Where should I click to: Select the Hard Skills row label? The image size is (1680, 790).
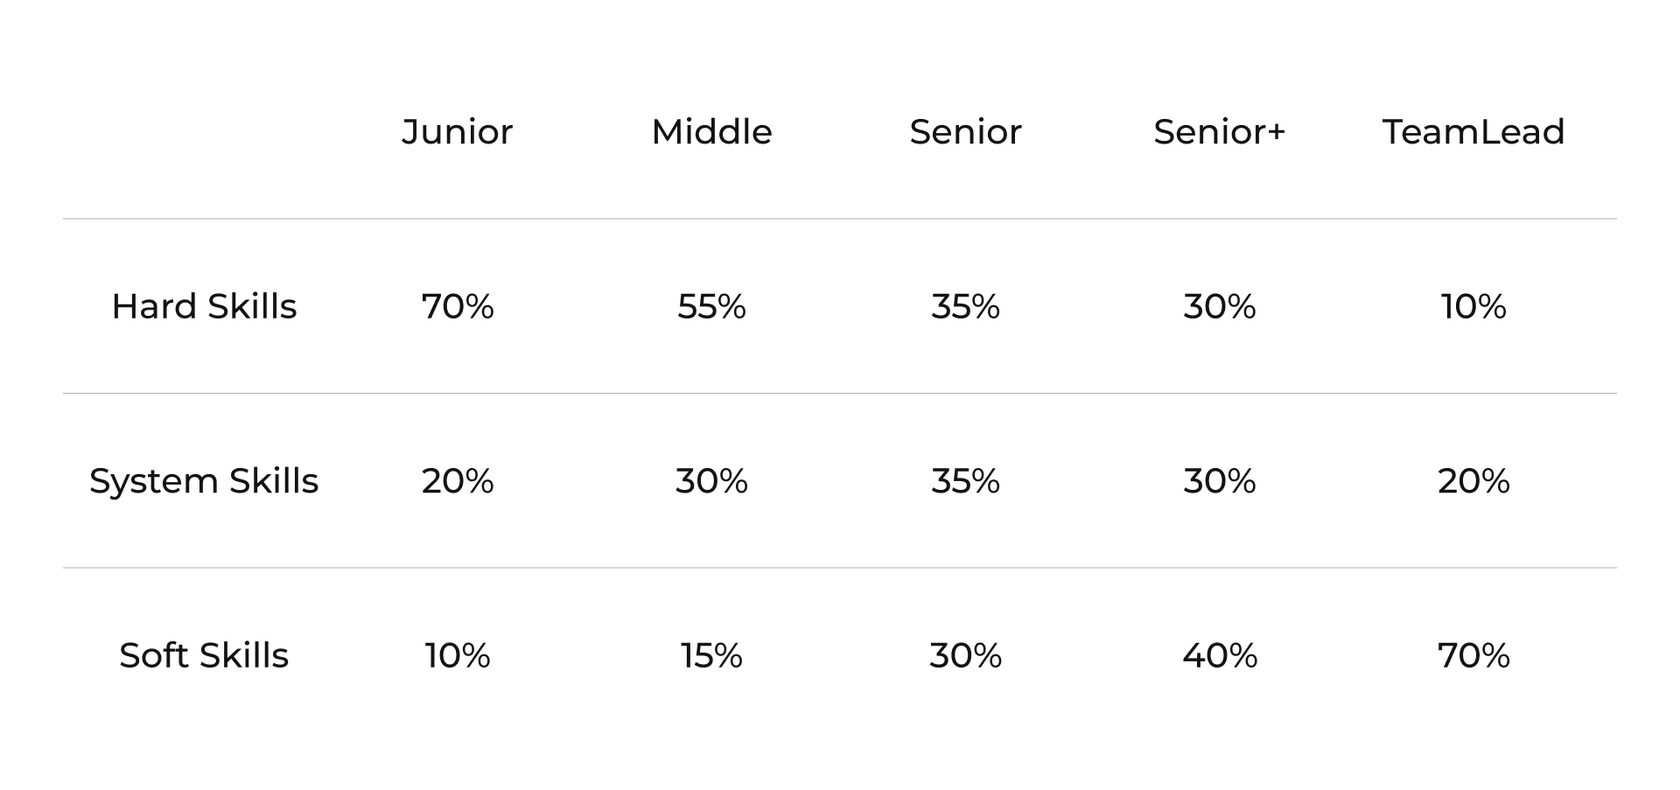pos(204,306)
